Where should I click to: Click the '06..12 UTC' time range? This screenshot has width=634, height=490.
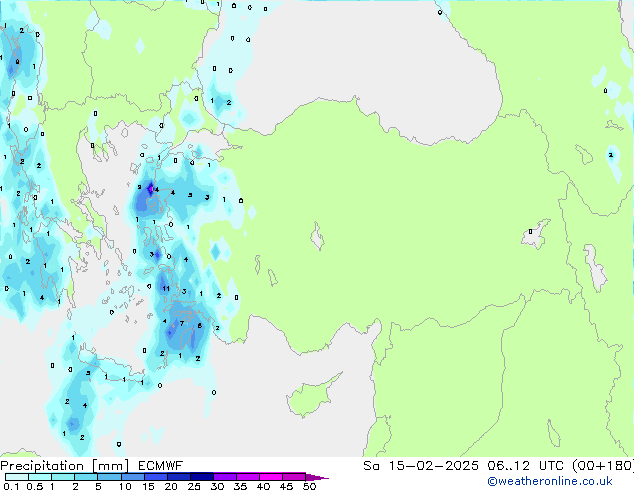coord(526,466)
